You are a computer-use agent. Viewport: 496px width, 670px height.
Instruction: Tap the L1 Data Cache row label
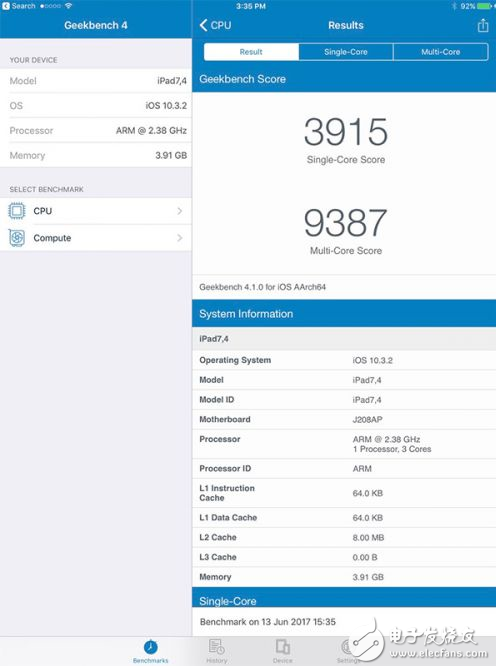point(228,517)
